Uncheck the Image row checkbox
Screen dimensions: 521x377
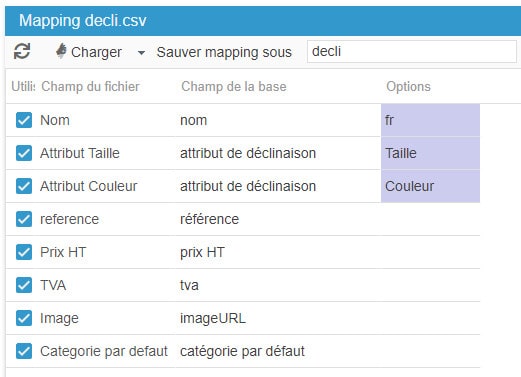click(24, 318)
